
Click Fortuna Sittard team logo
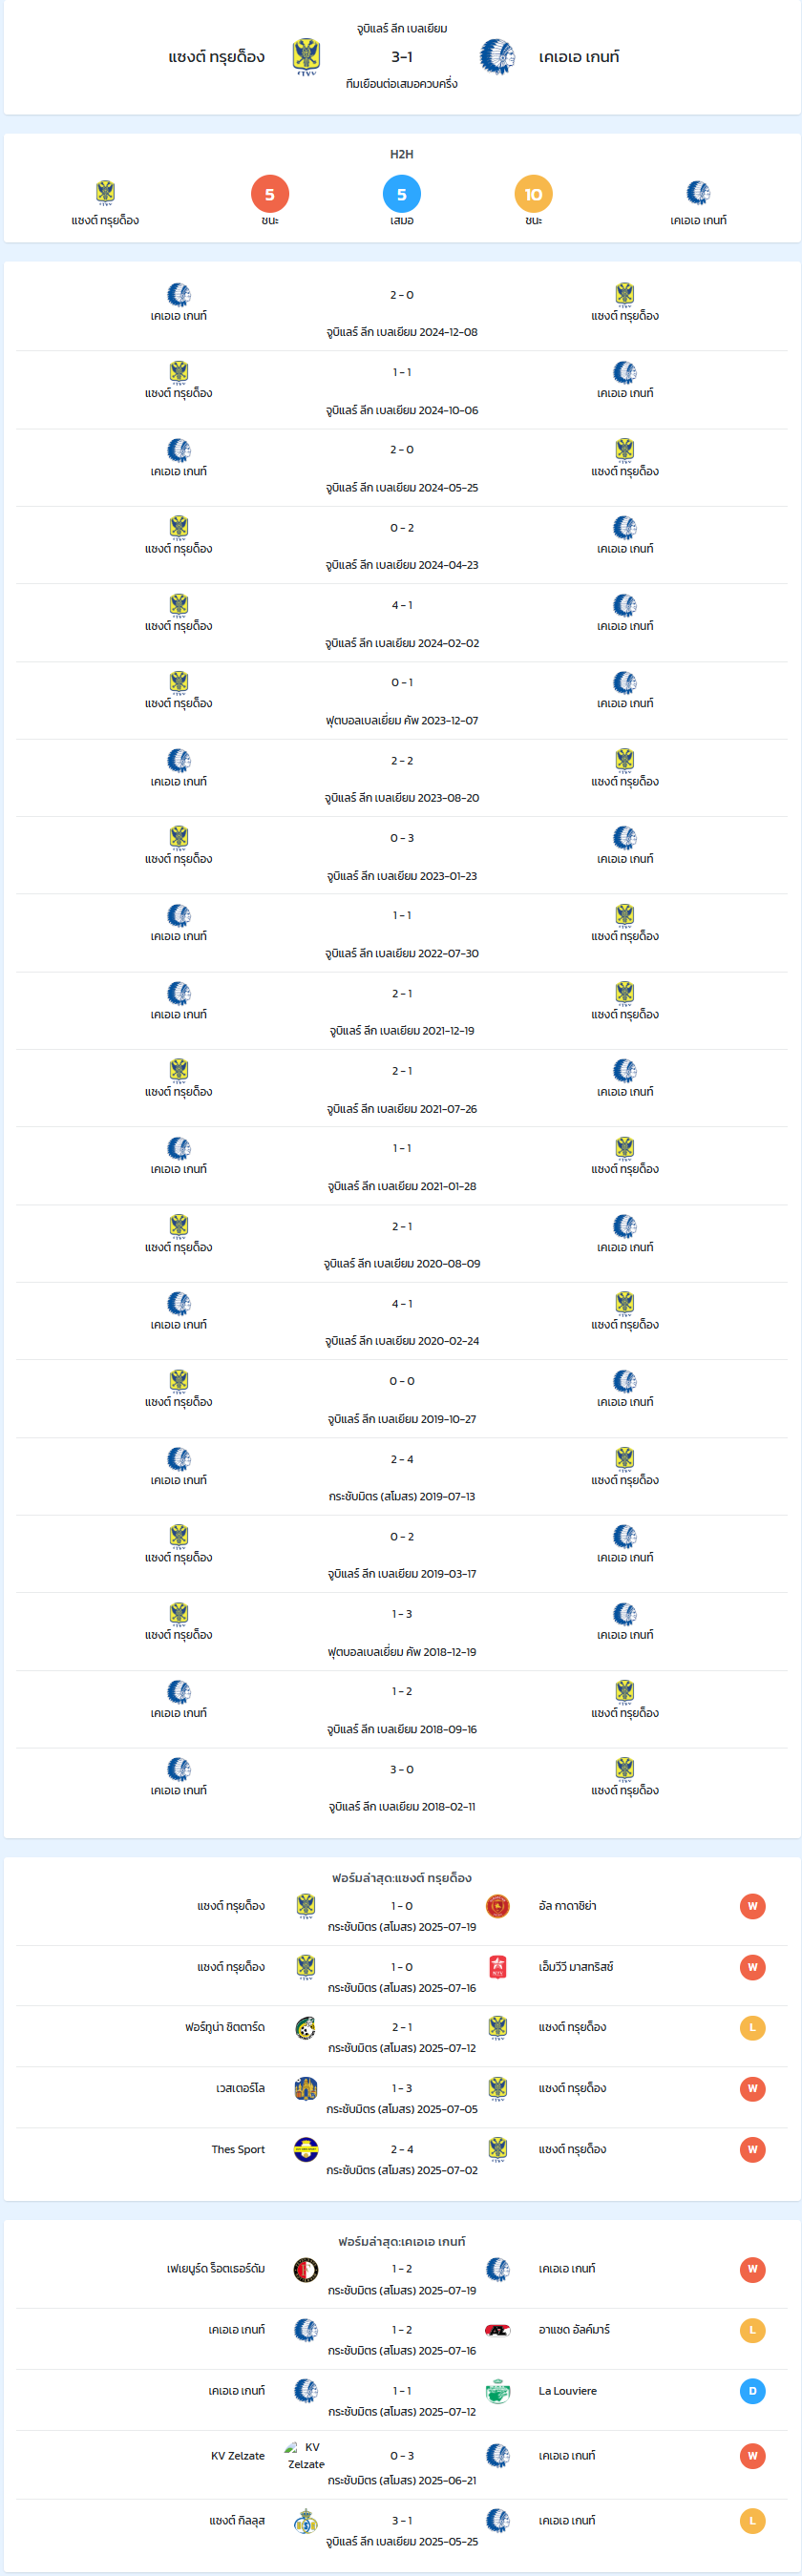click(306, 2028)
